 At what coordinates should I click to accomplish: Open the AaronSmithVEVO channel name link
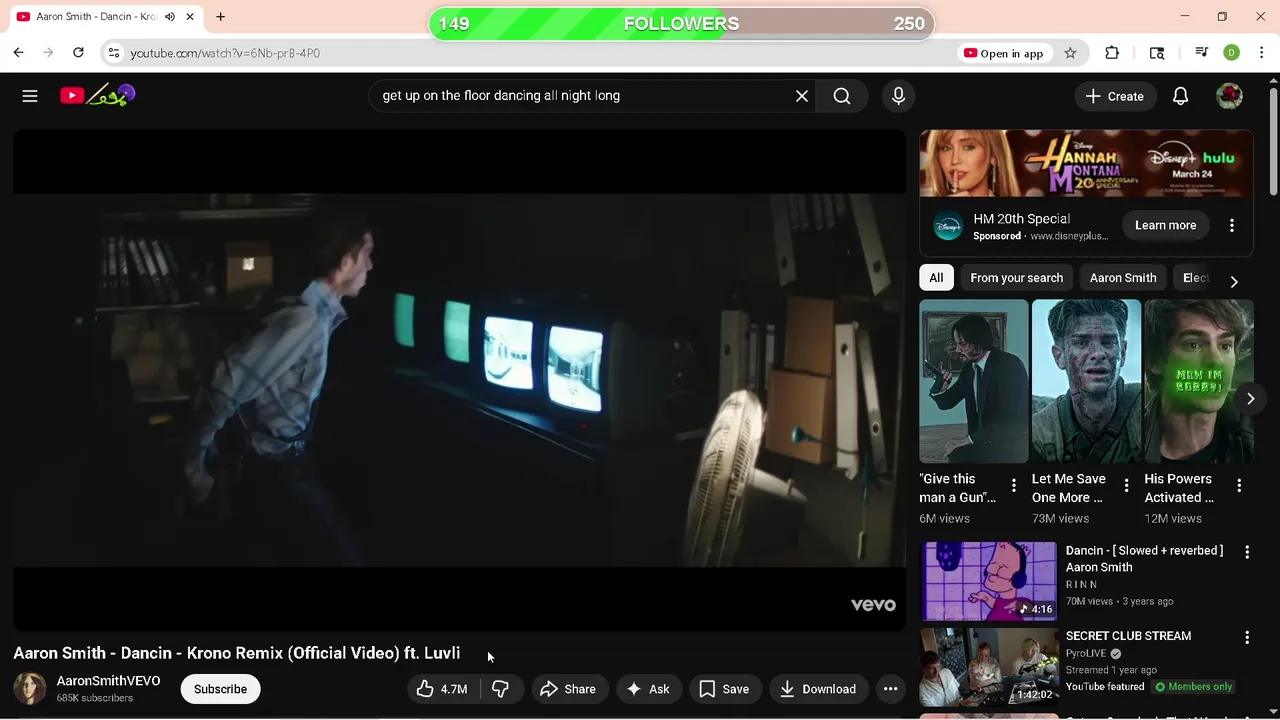pos(108,681)
